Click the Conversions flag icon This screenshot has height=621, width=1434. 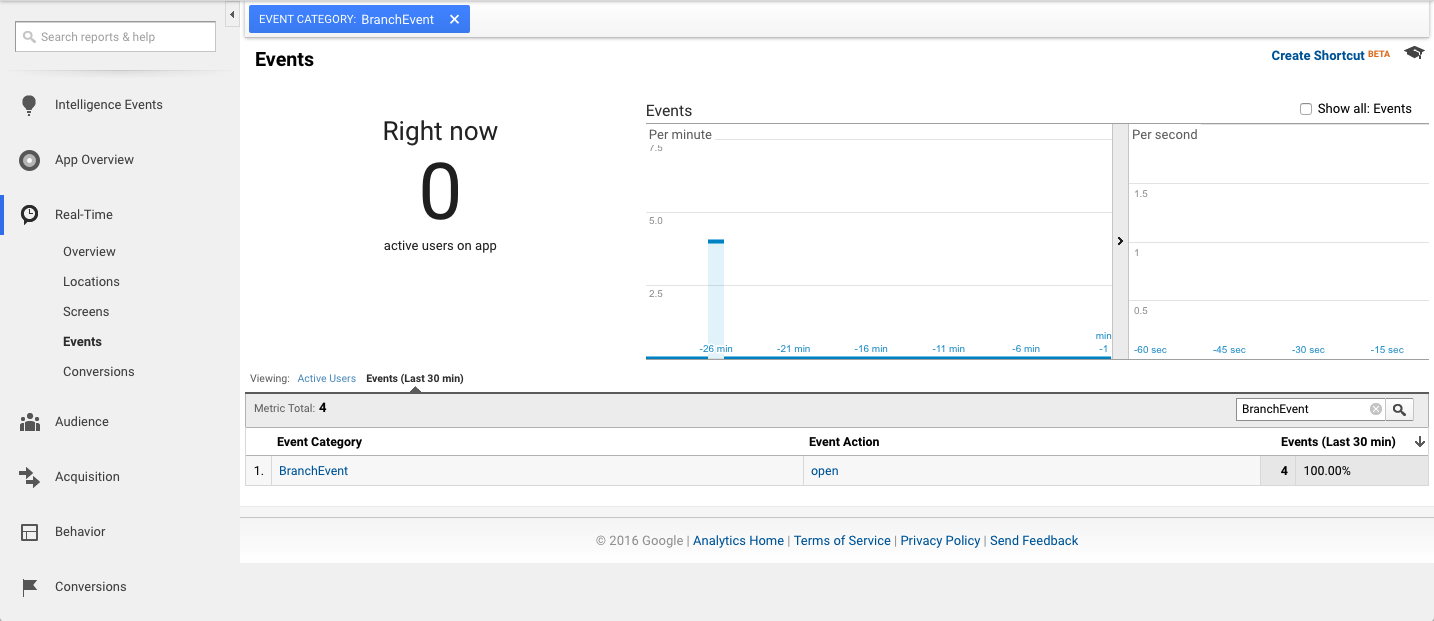(29, 587)
